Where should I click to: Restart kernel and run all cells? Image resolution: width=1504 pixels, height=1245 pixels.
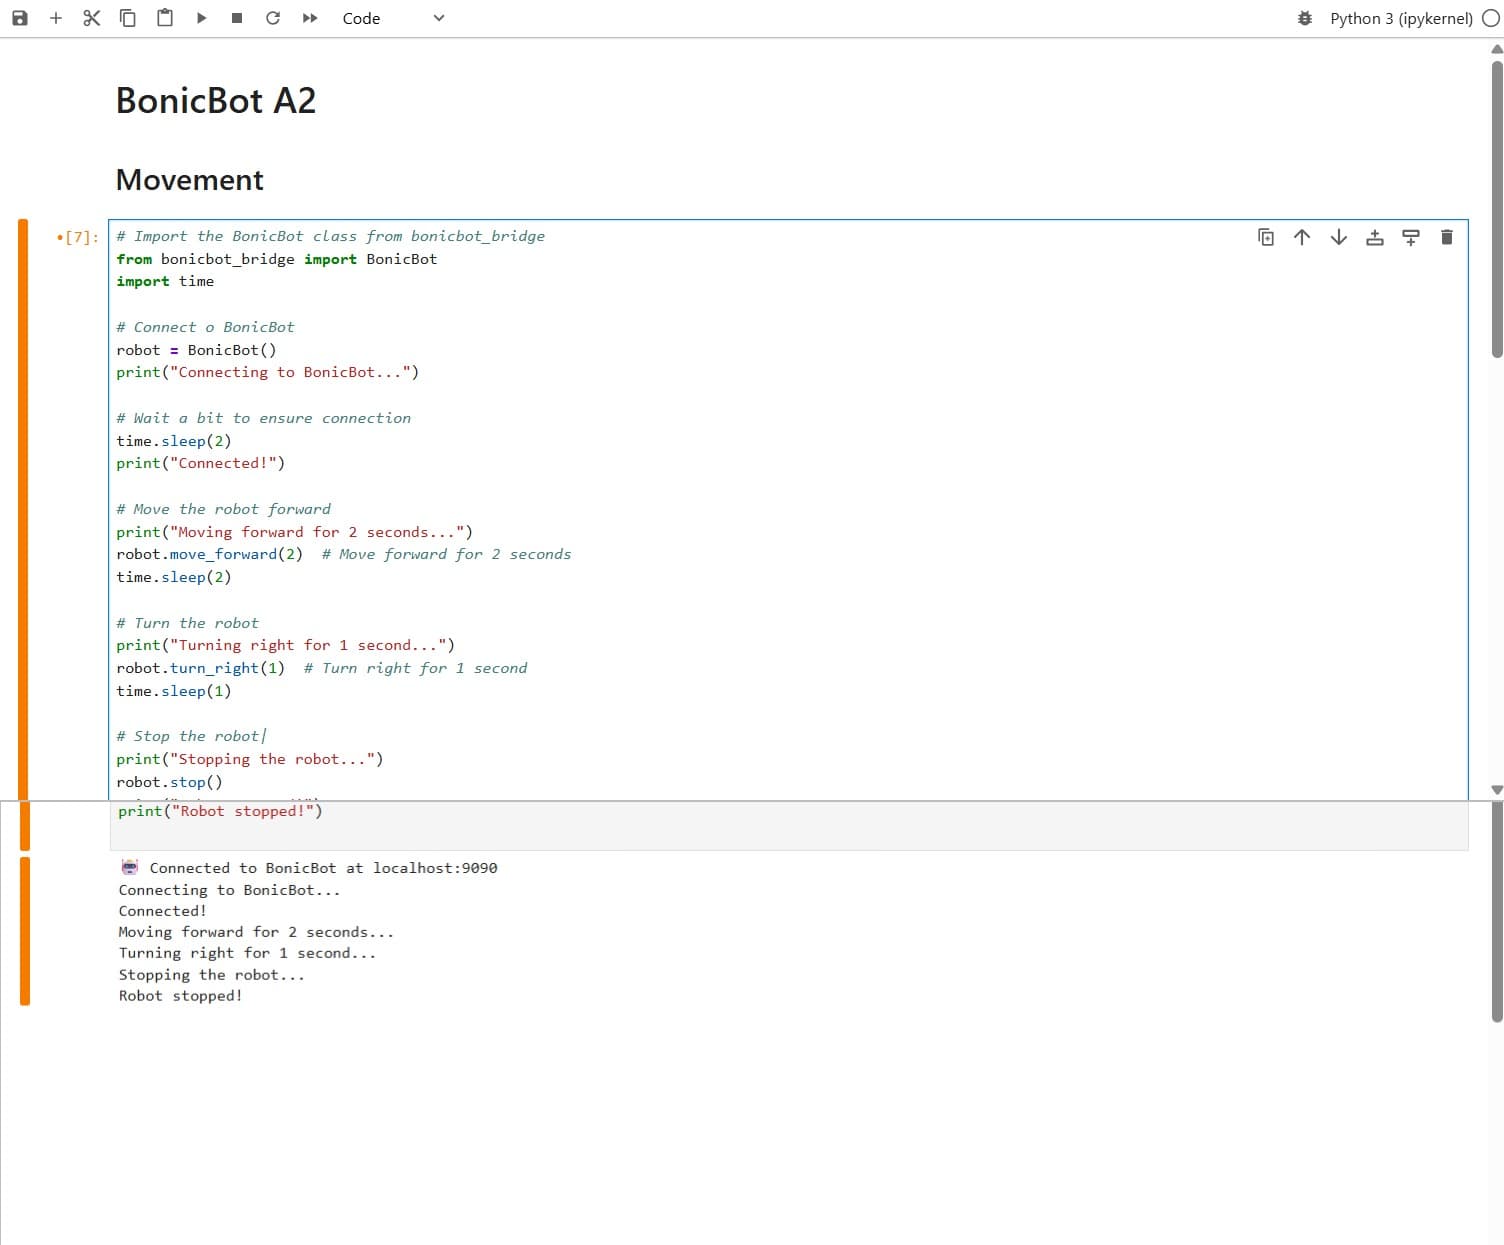310,17
